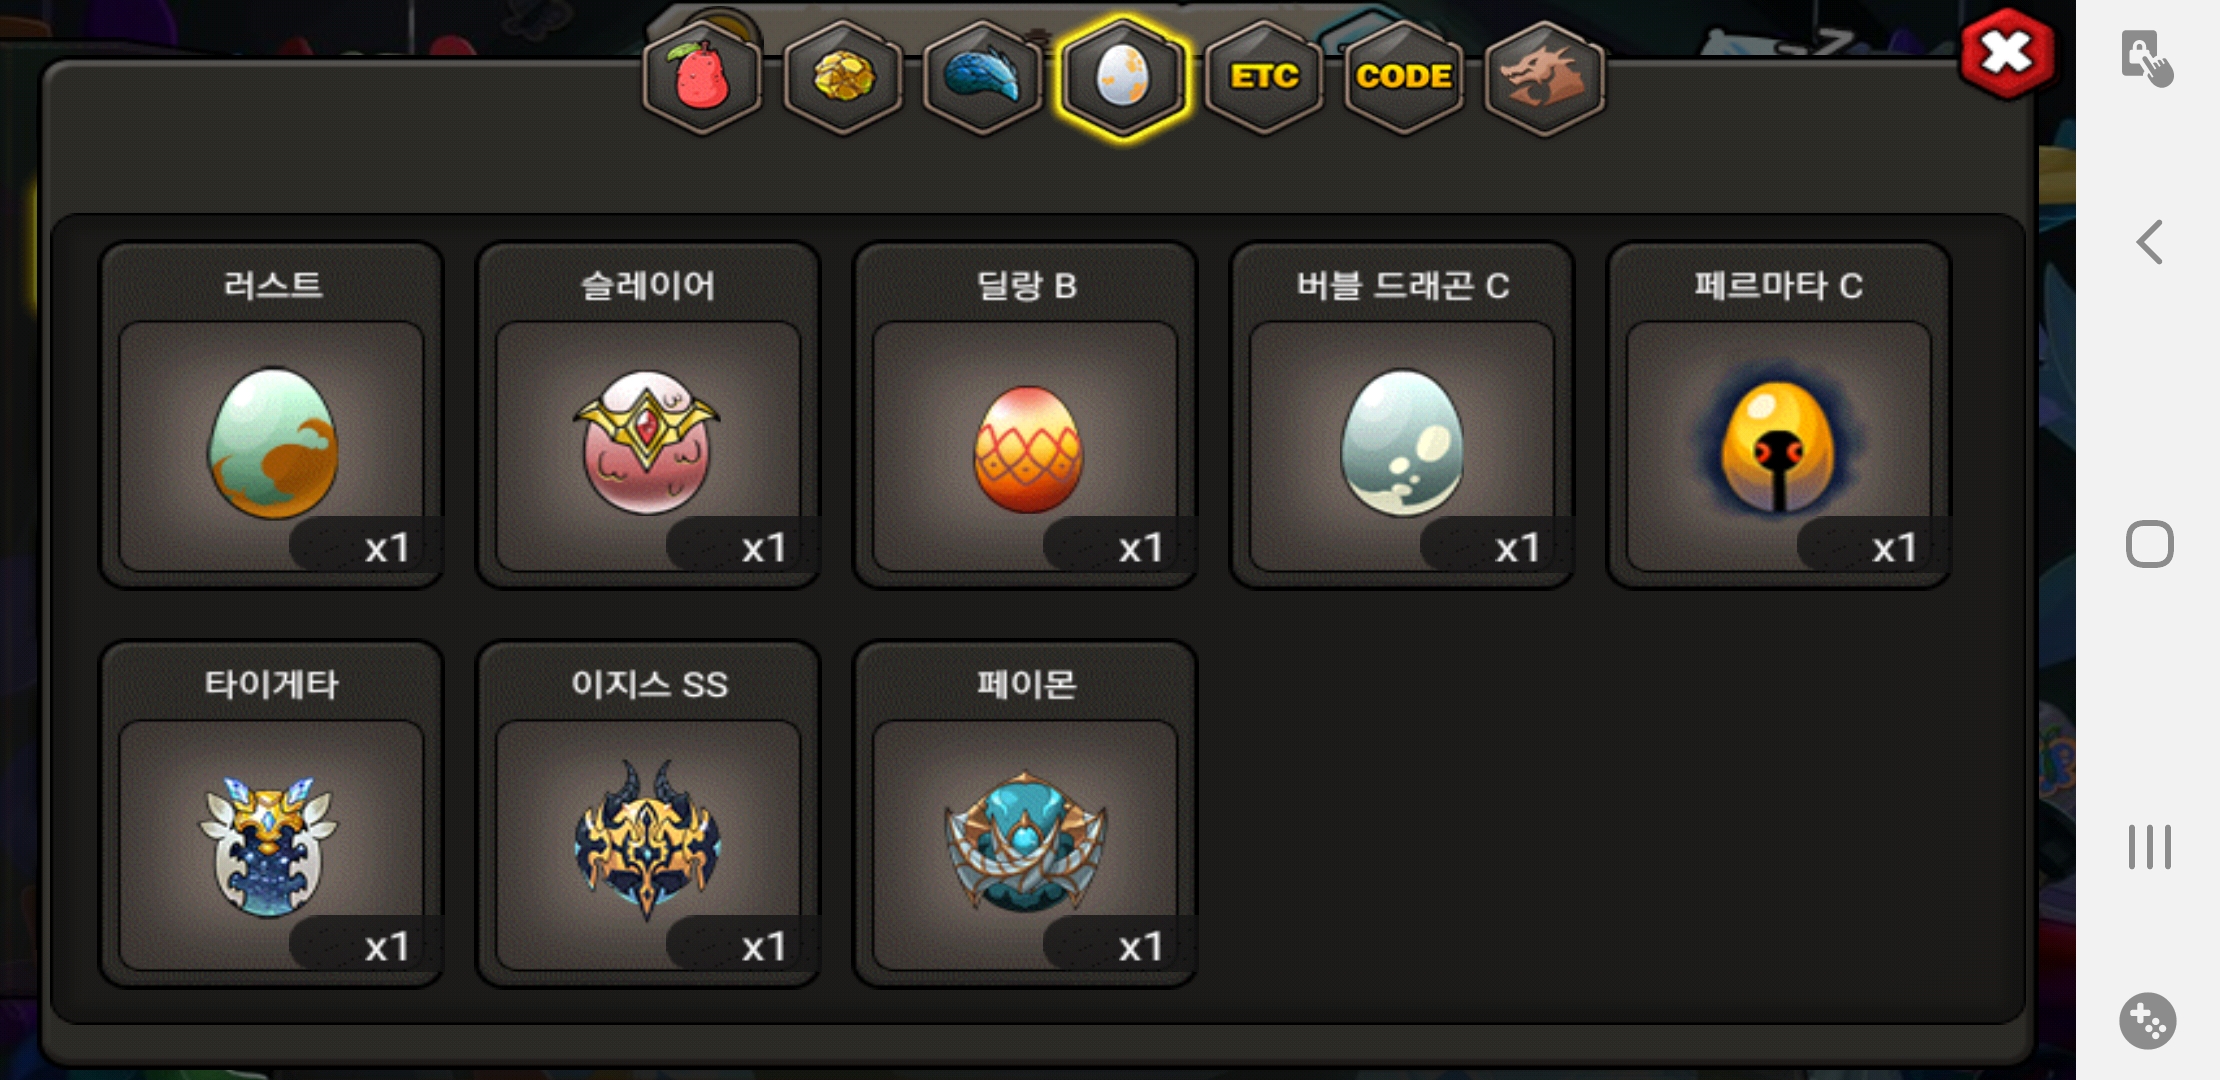Screen dimensions: 2220x1080
Task: Select the 러스트 egg
Action: click(x=271, y=415)
